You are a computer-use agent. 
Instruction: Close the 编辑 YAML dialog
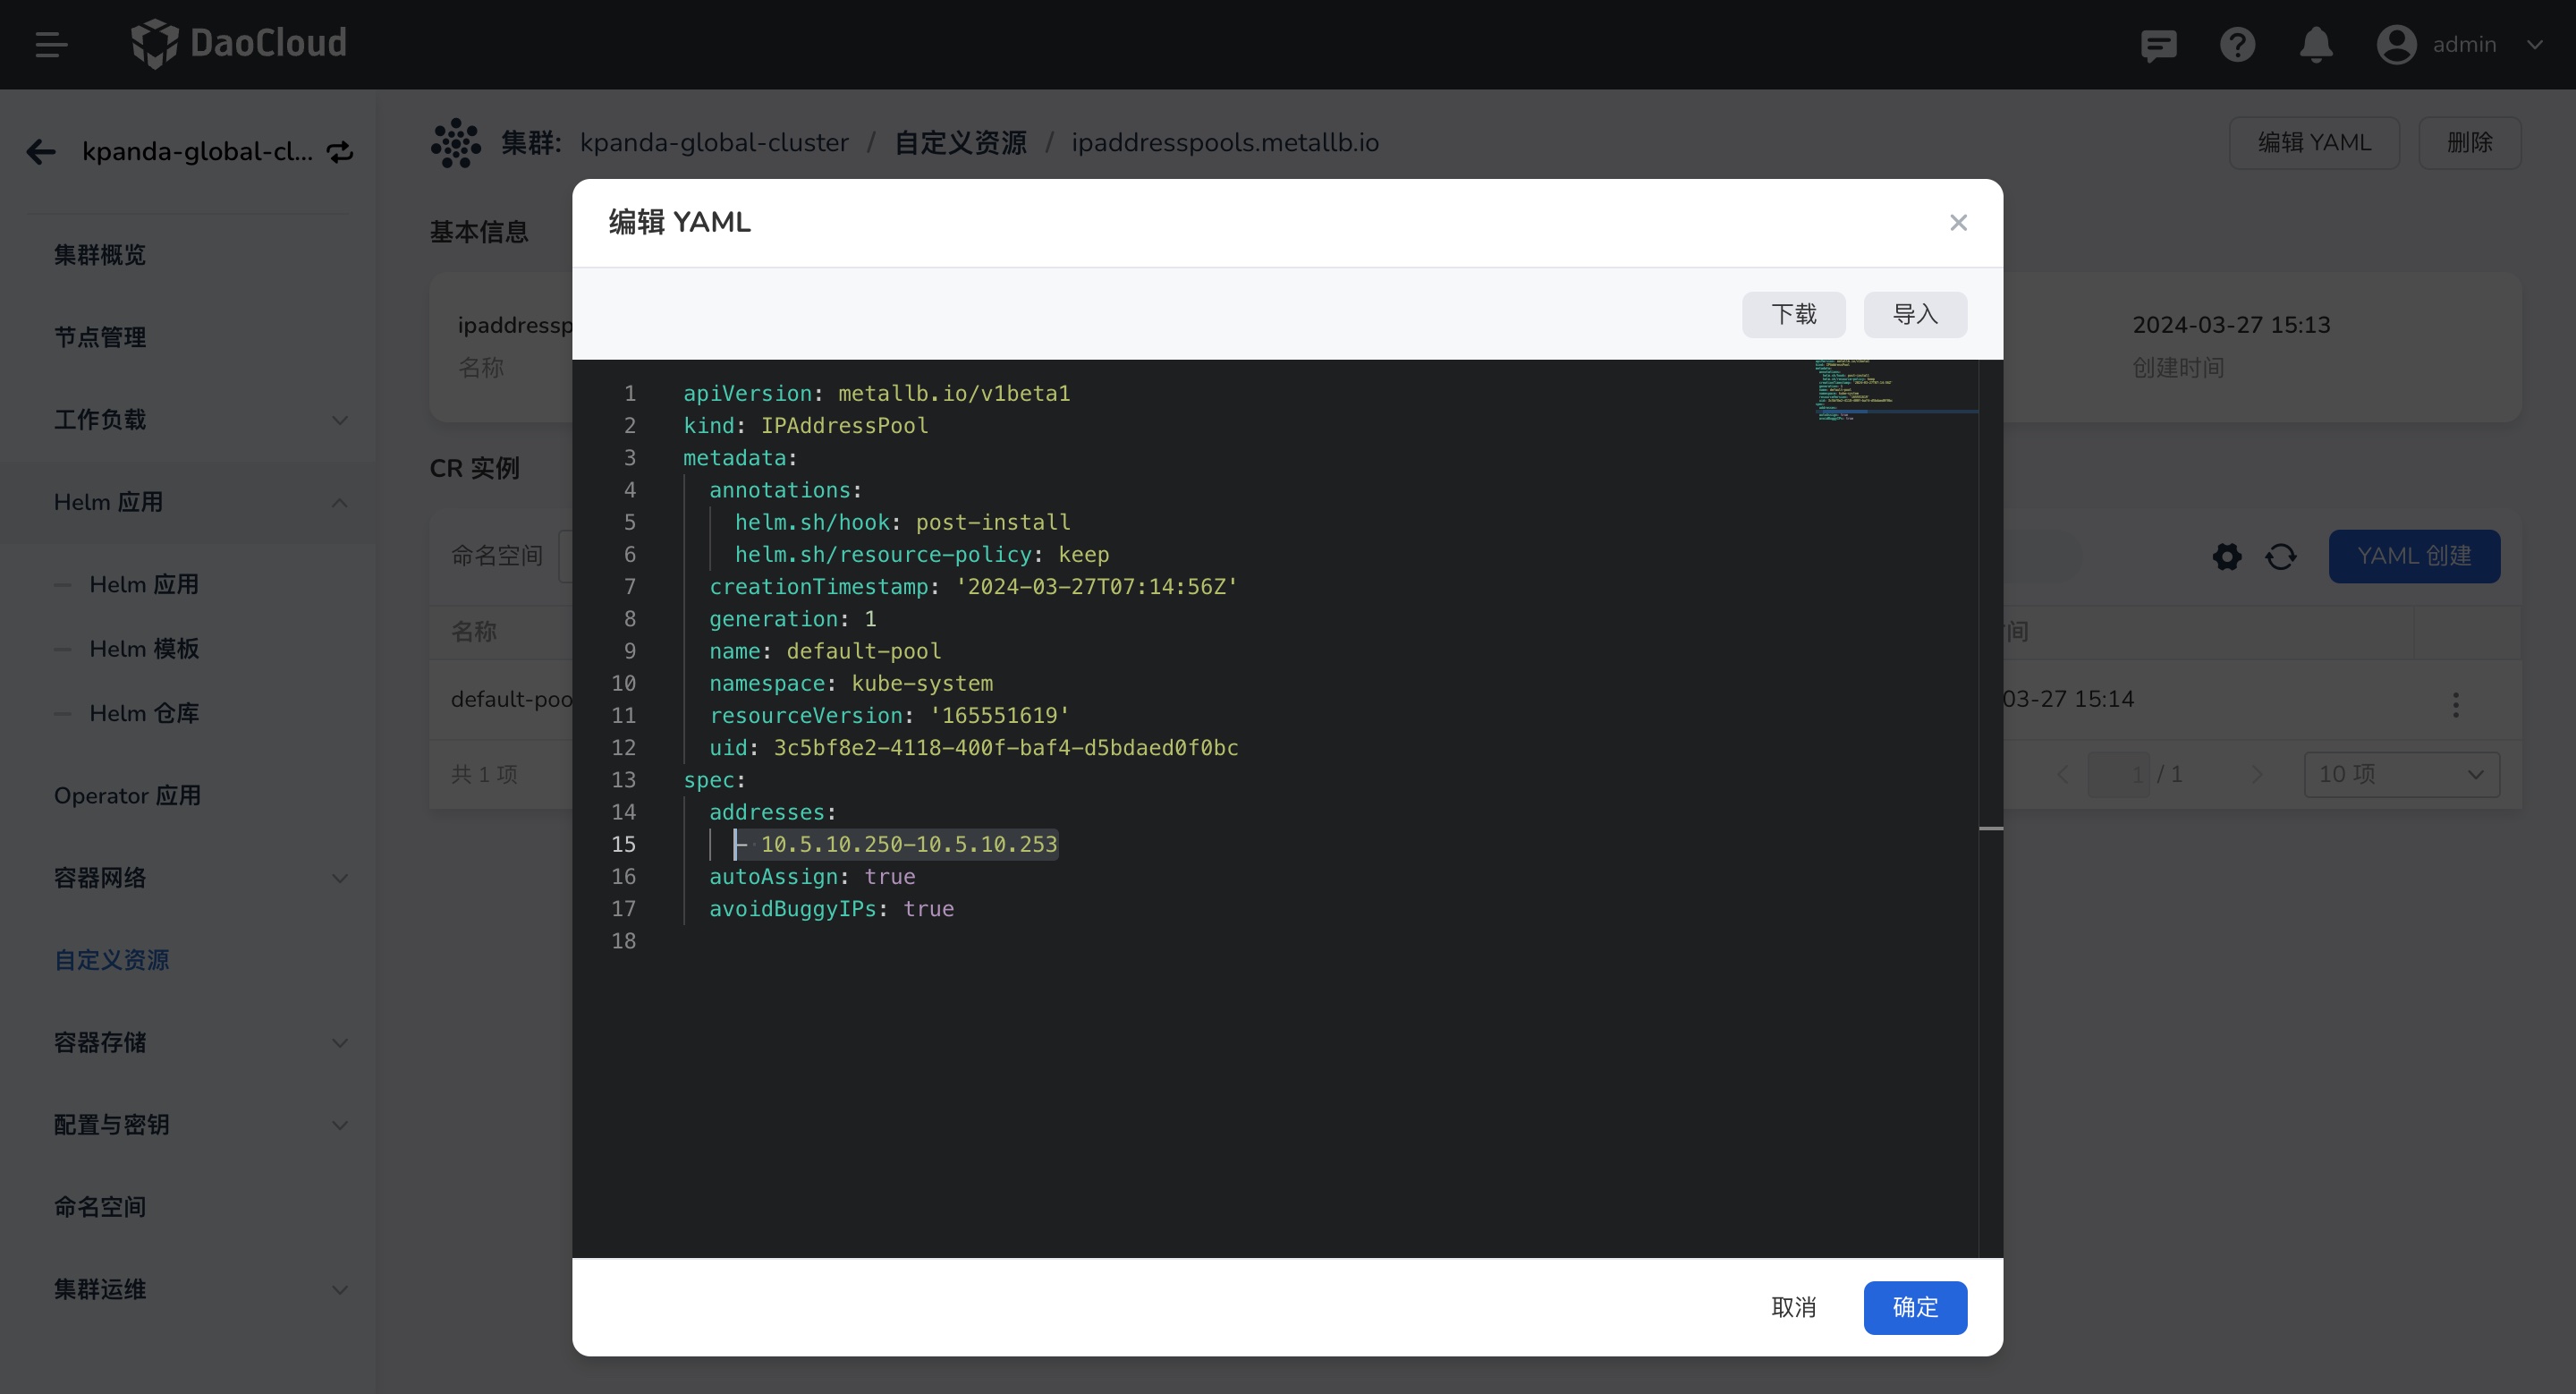[1958, 223]
